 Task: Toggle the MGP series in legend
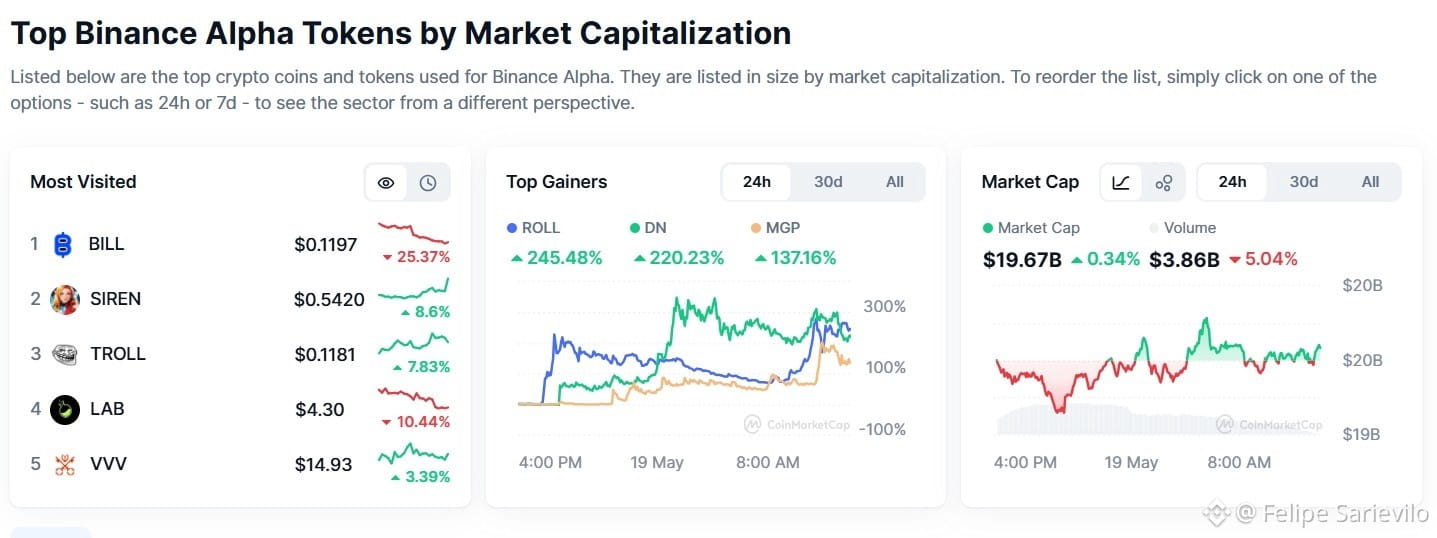tap(775, 228)
